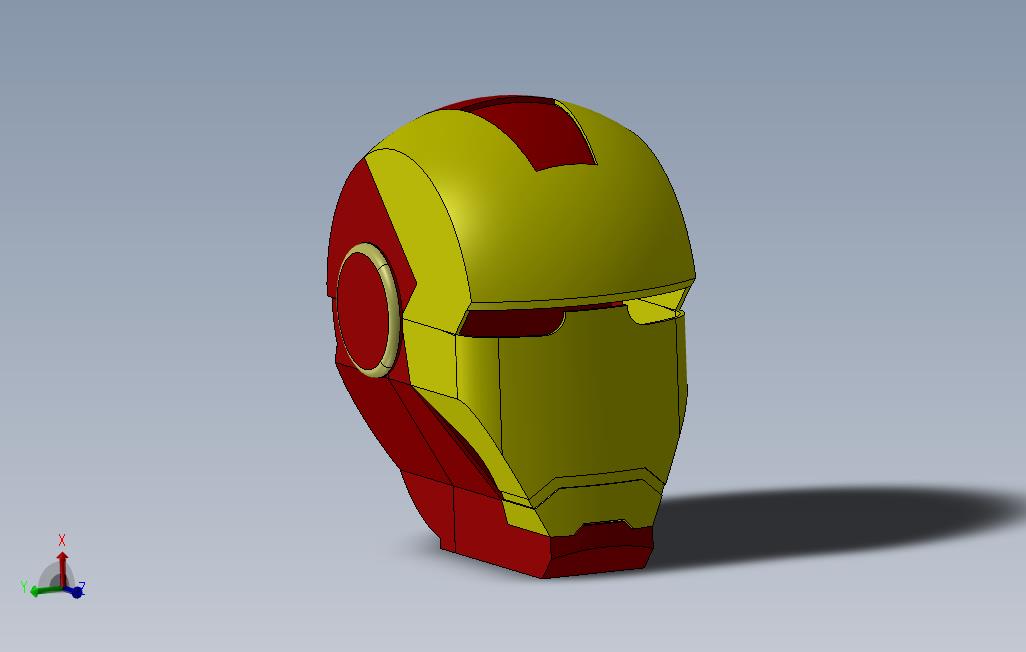Click the blue Z axis of the triad

75,591
